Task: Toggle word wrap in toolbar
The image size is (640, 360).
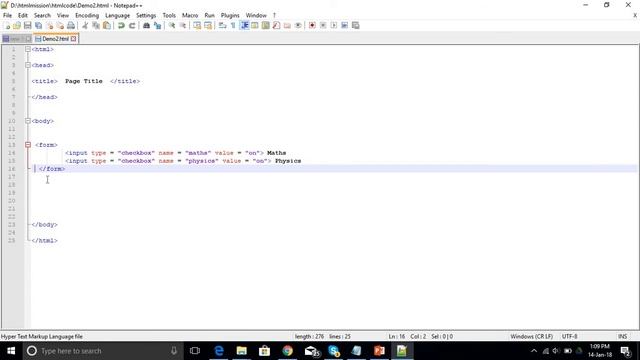Action: (x=222, y=25)
